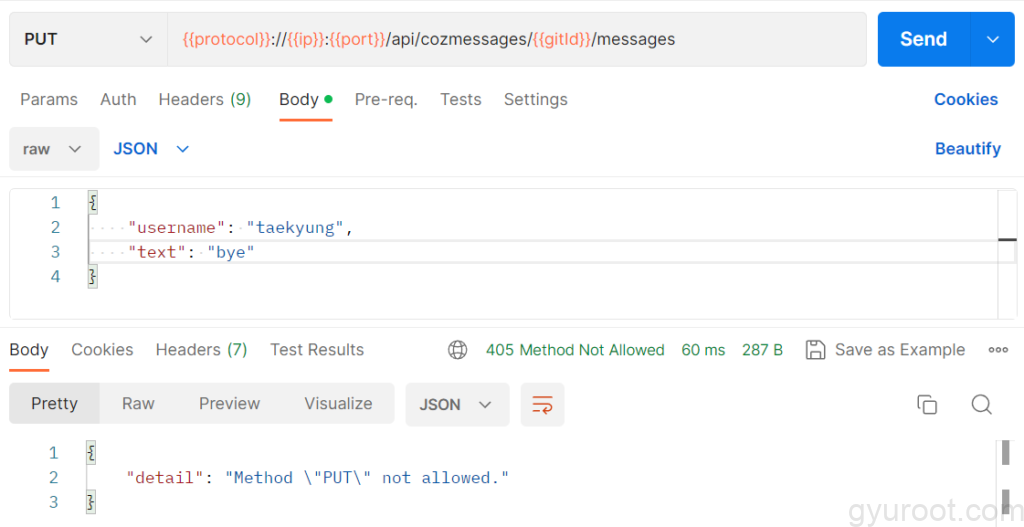Open the request Headers (9) tab
Screen dimensions: 1024x527
coord(204,99)
